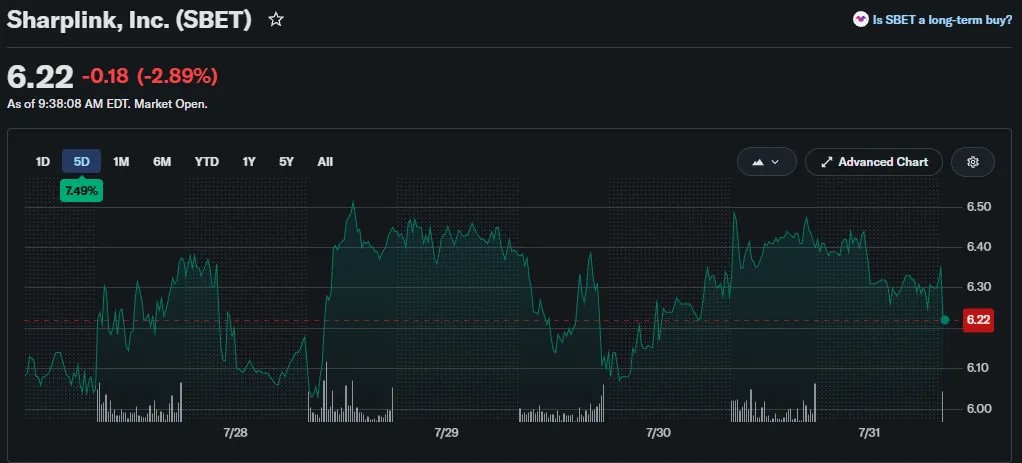Click the 7/29 date label
This screenshot has height=463, width=1022.
click(x=446, y=433)
